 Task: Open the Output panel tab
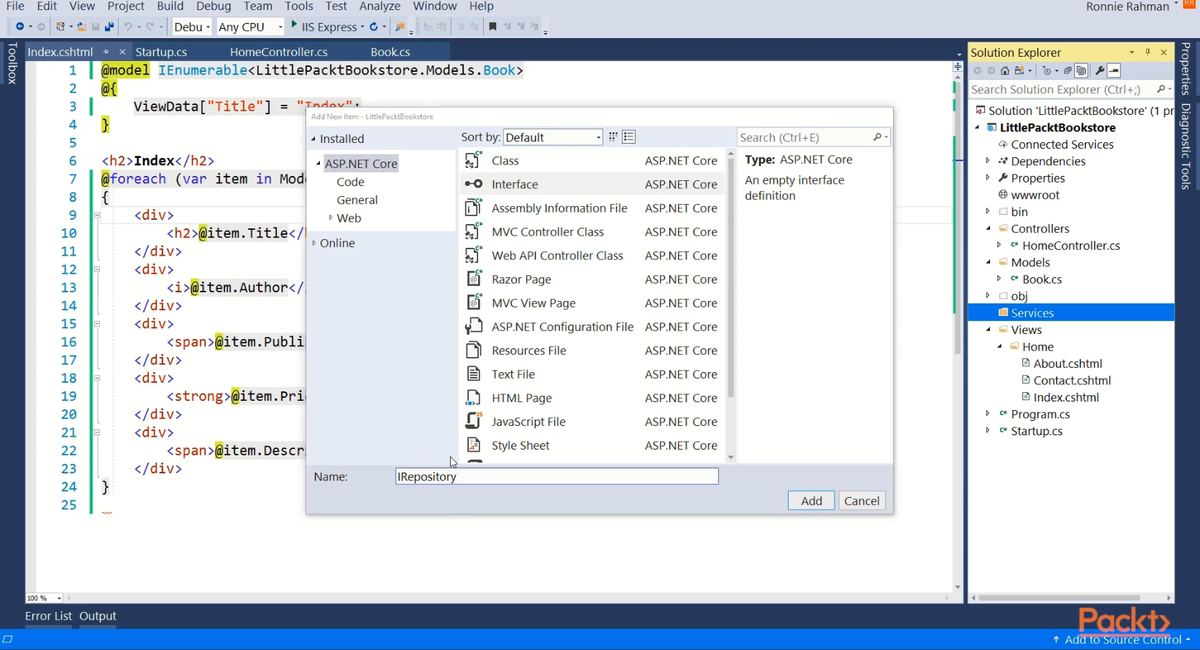click(98, 616)
